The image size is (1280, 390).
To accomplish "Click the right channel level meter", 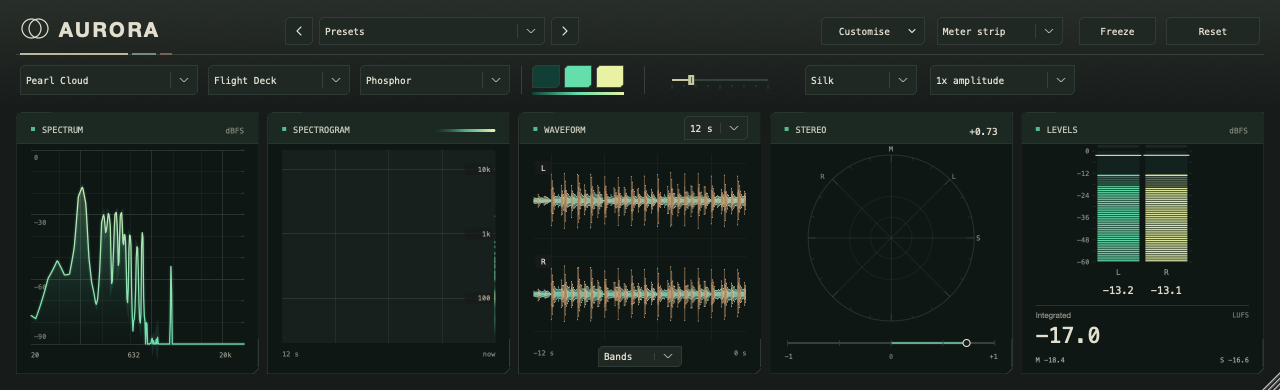I will coord(1166,205).
